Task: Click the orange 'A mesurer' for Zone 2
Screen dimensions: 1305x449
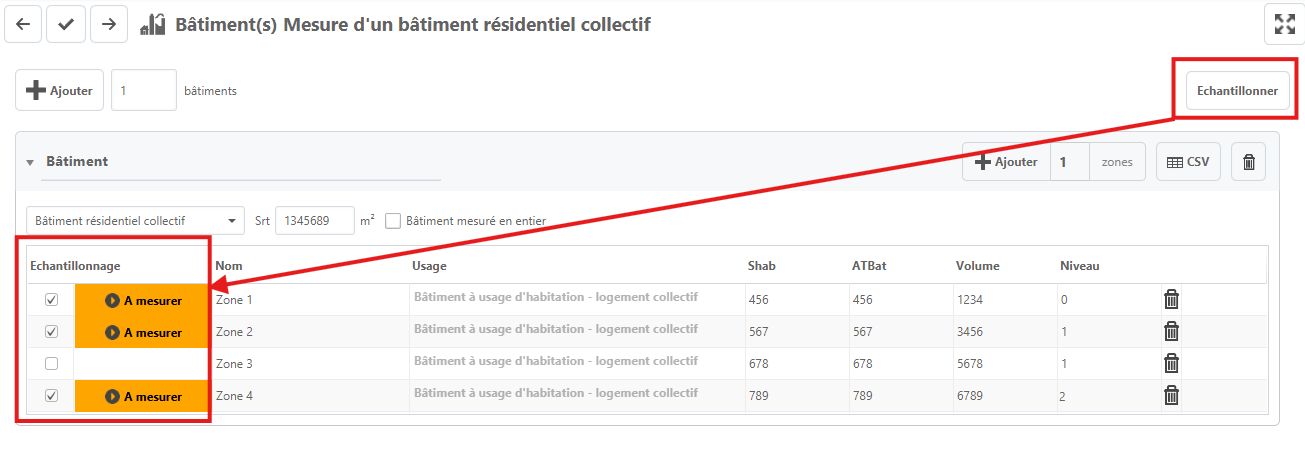Action: [x=142, y=332]
